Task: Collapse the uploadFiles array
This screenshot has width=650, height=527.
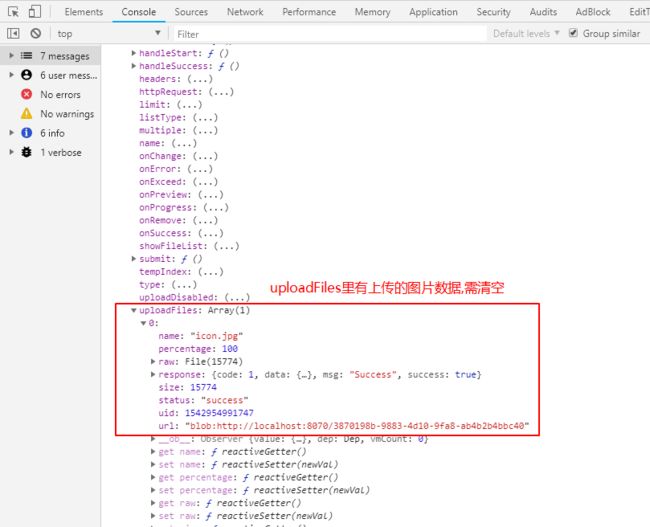Action: click(x=133, y=310)
